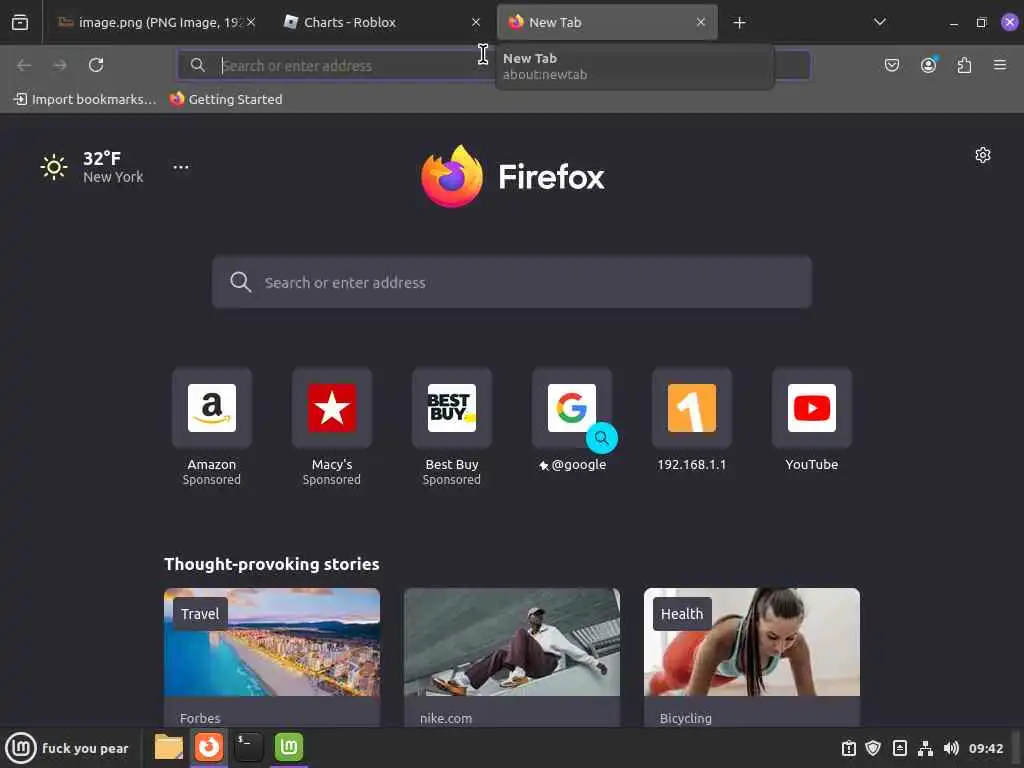Open the volume speaker tray icon

click(x=951, y=748)
